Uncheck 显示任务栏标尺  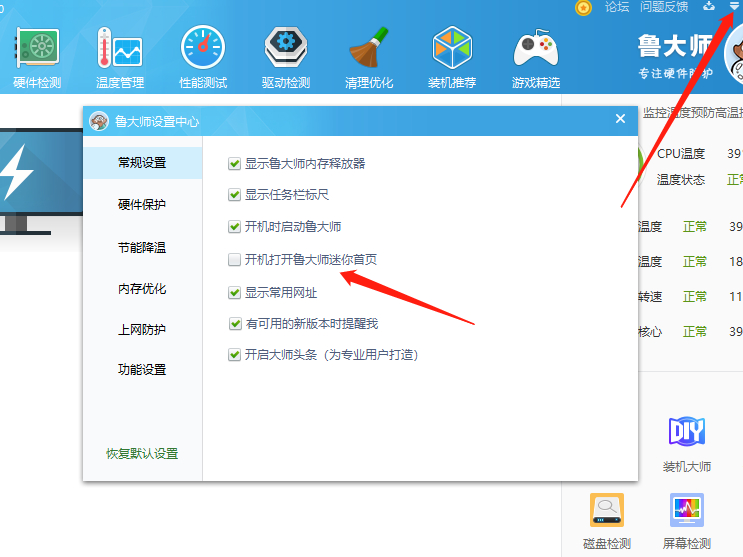235,195
